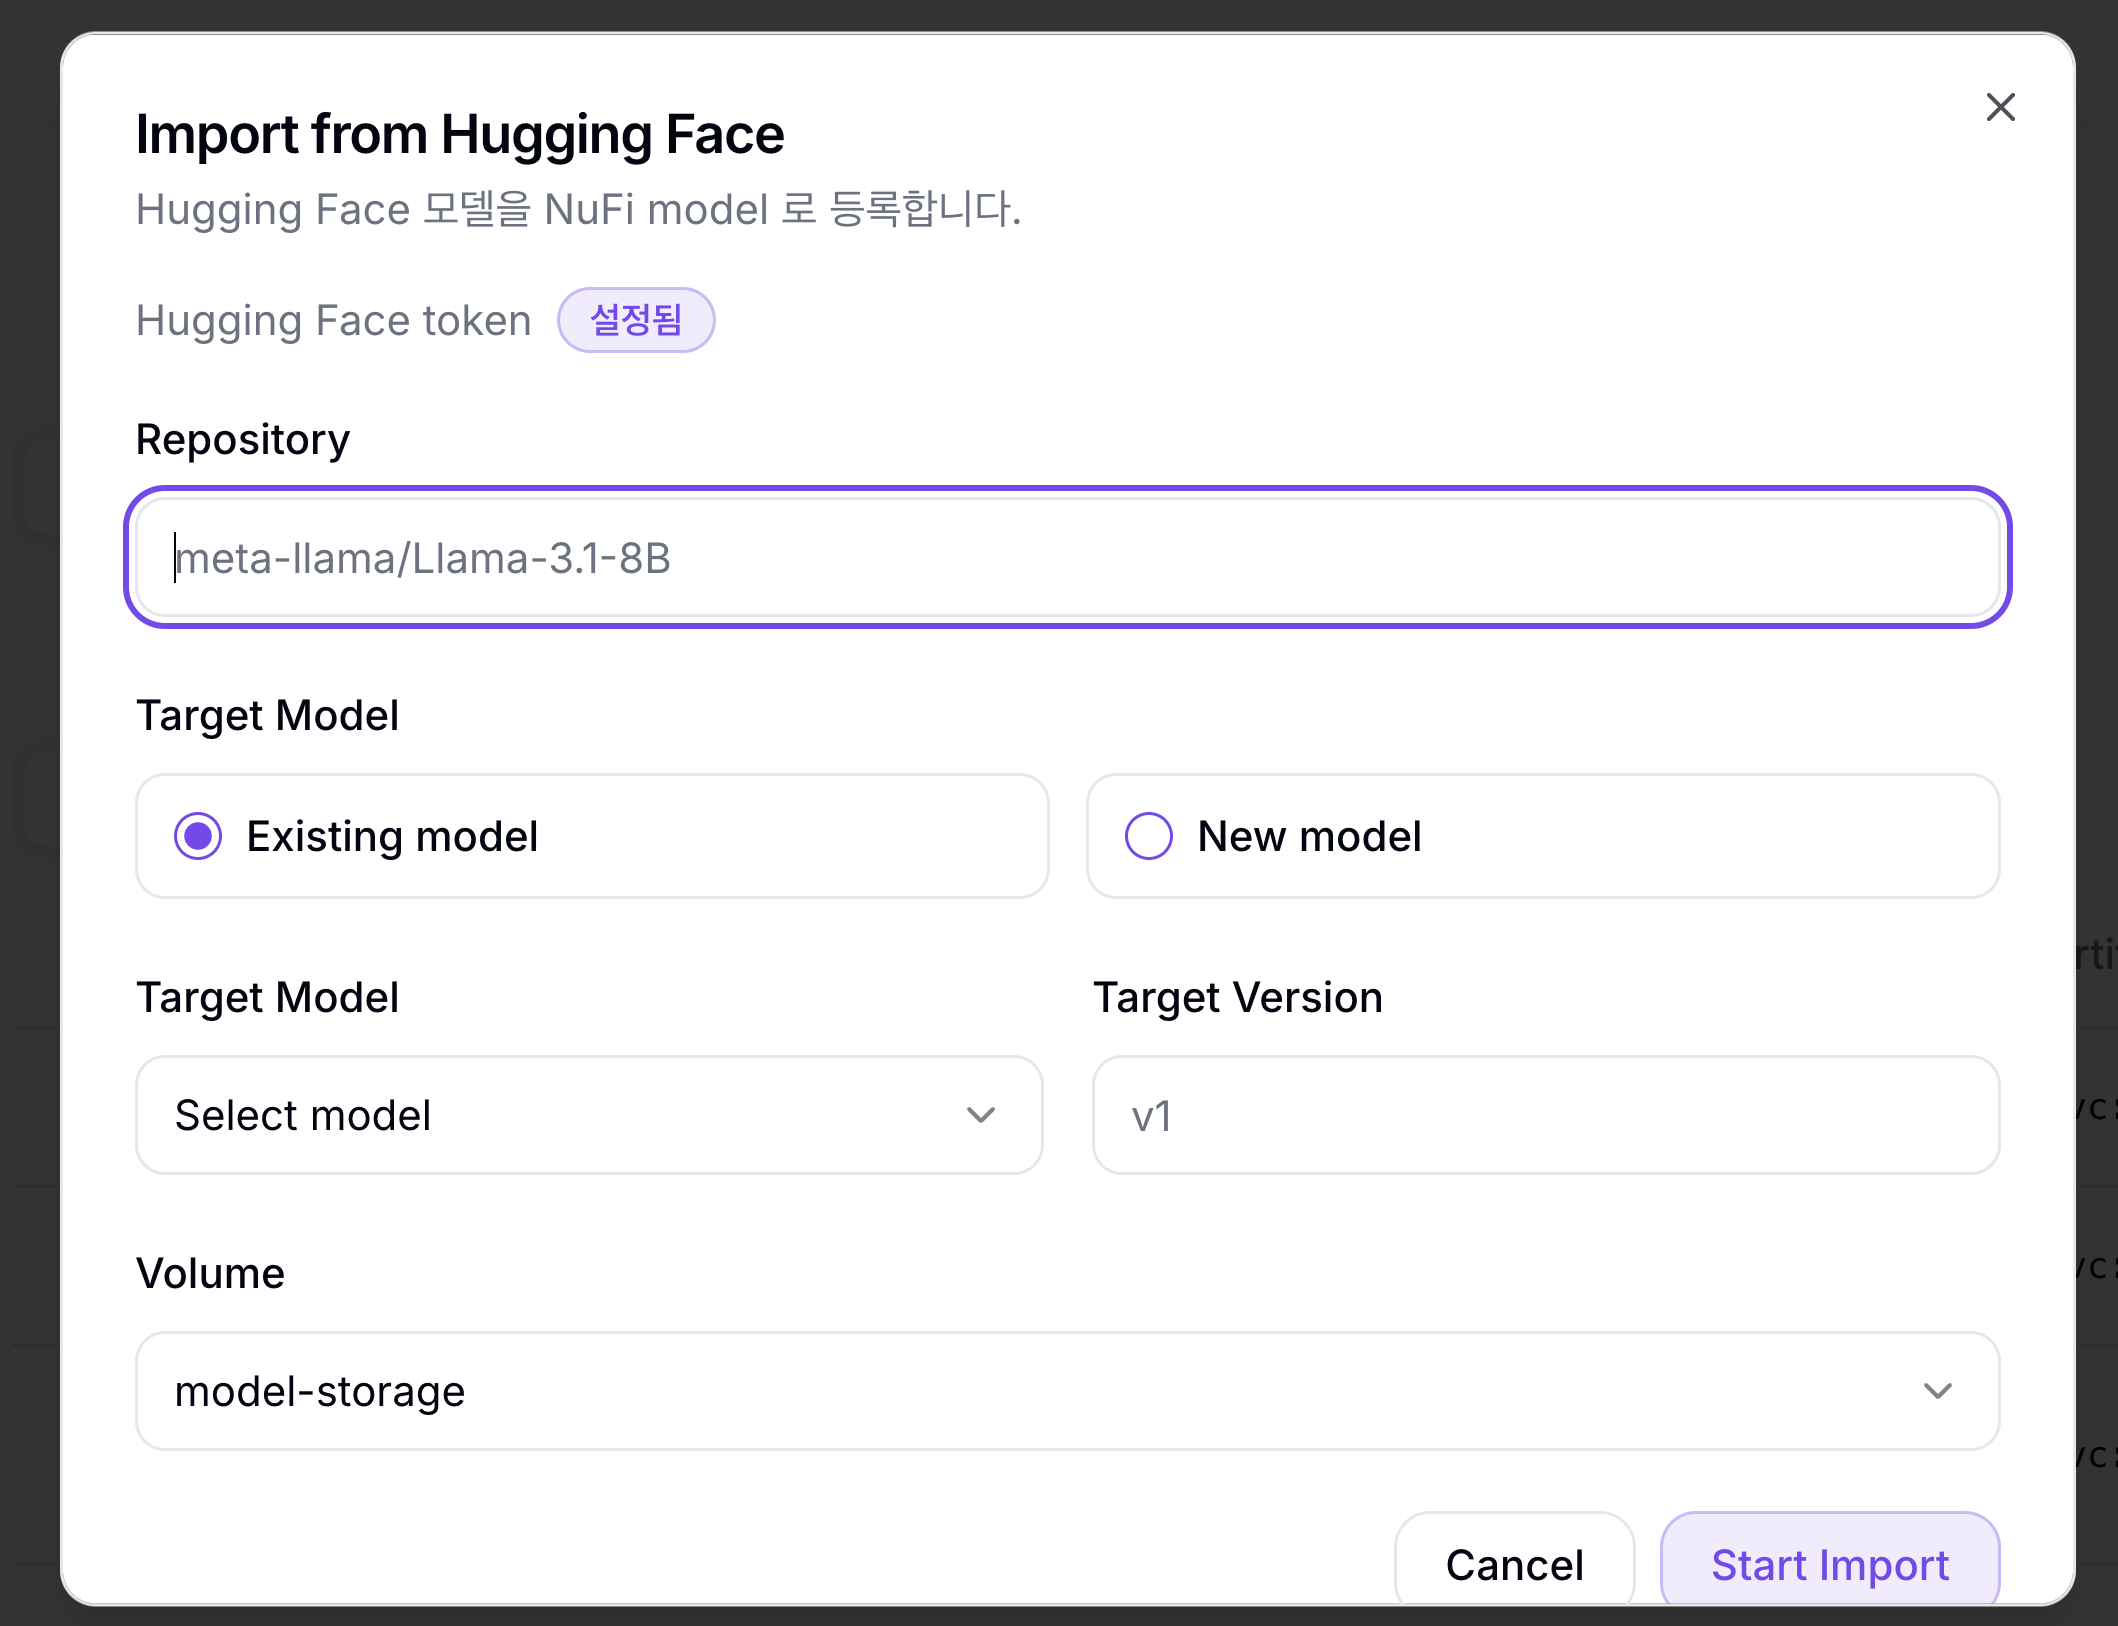This screenshot has height=1626, width=2118.
Task: Open the Select model dropdown
Action: (x=589, y=1115)
